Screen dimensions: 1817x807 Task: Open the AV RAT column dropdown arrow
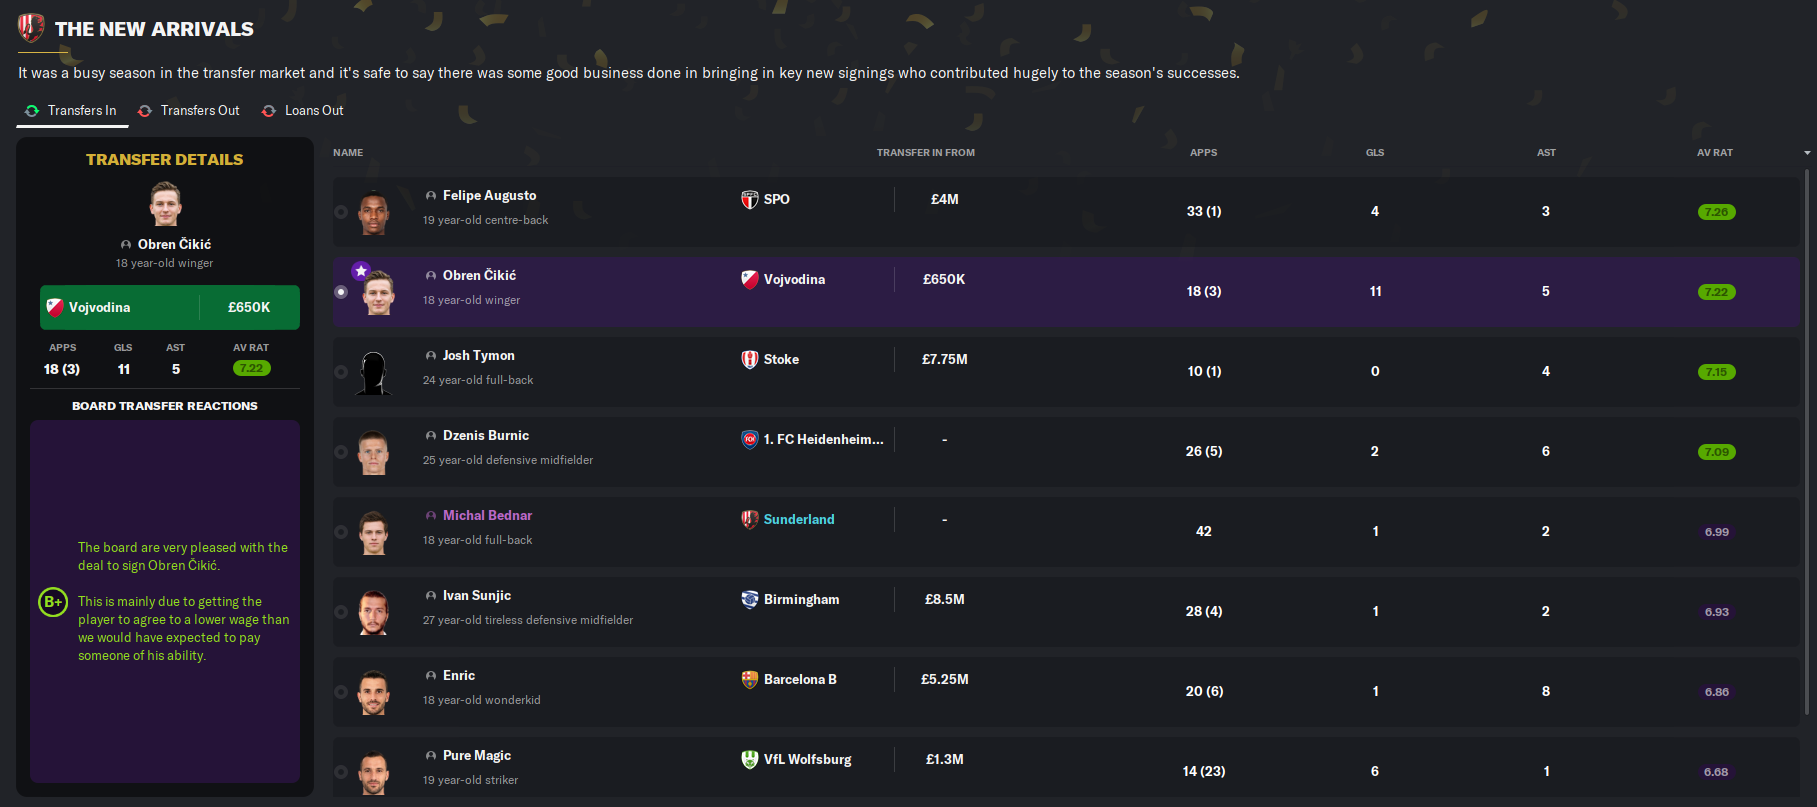[x=1806, y=153]
